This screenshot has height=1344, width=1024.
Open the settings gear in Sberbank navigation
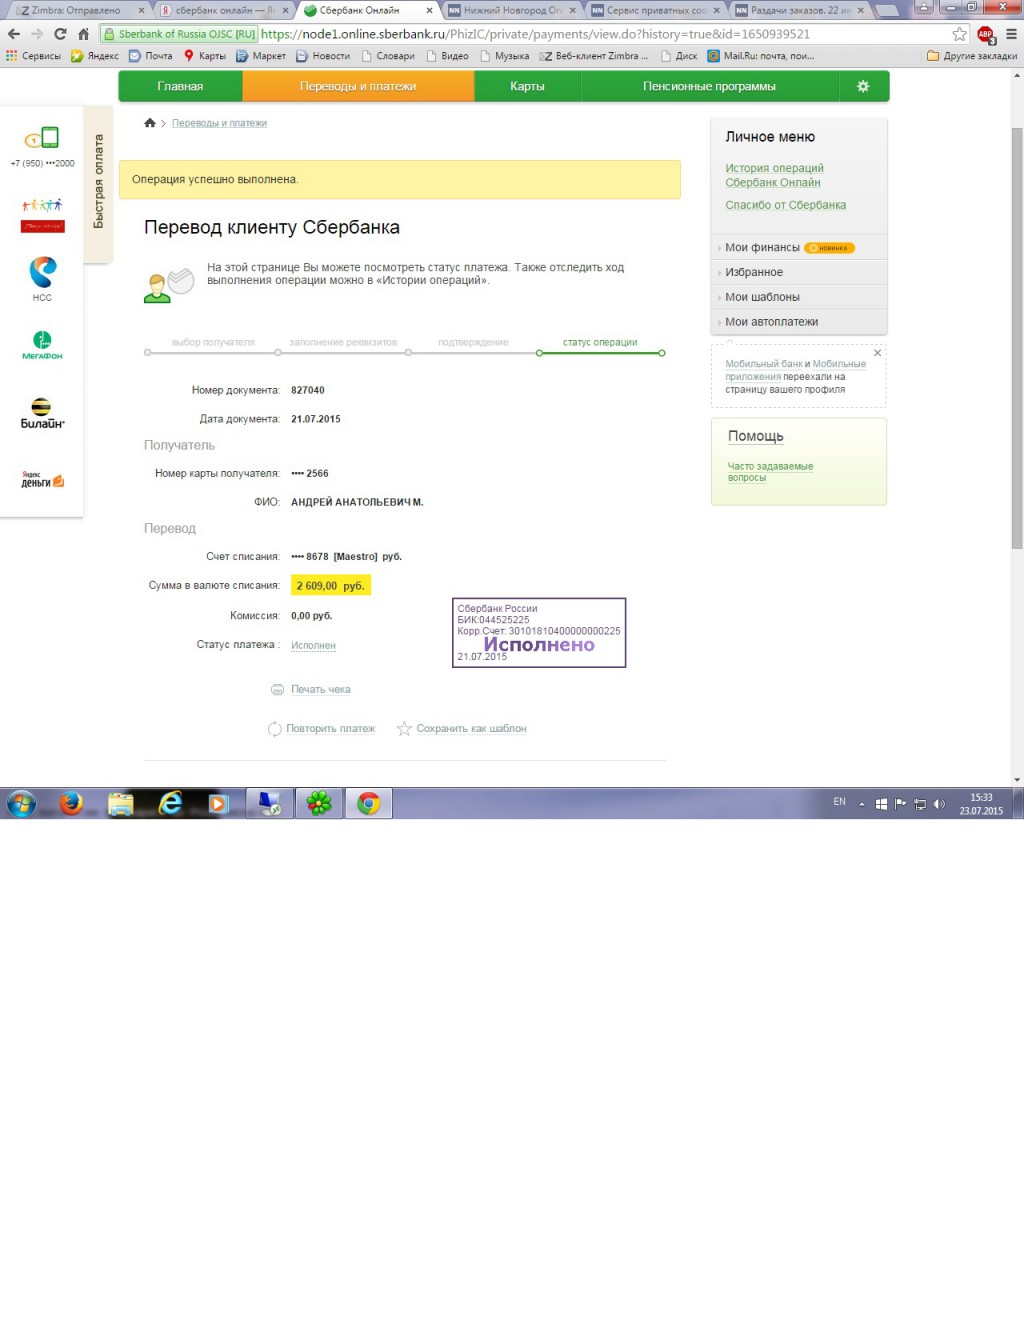863,86
